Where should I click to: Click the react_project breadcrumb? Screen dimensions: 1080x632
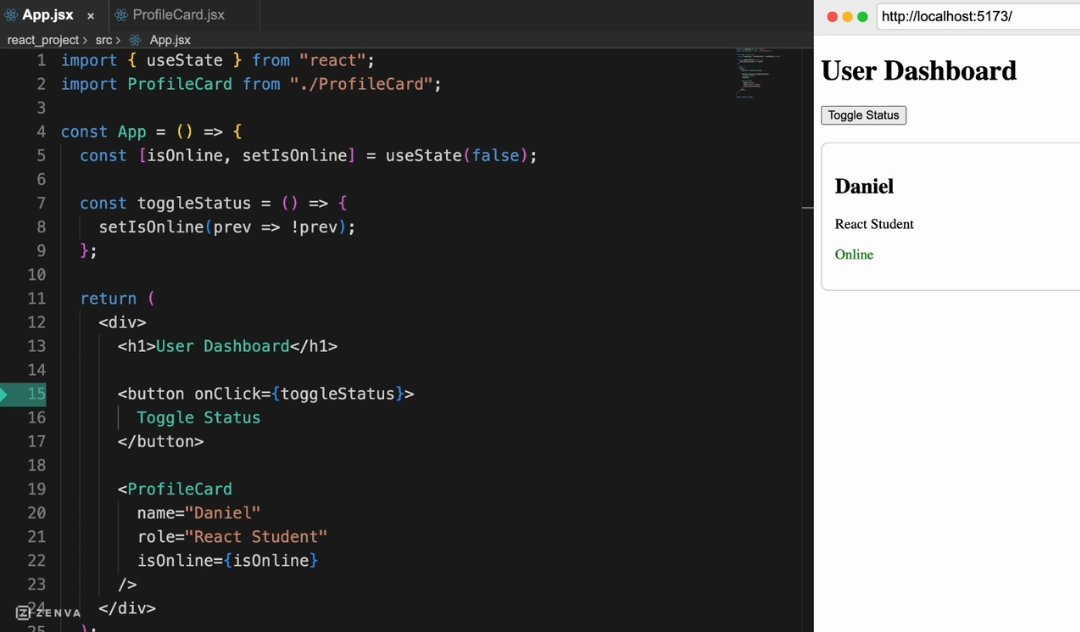click(x=43, y=40)
